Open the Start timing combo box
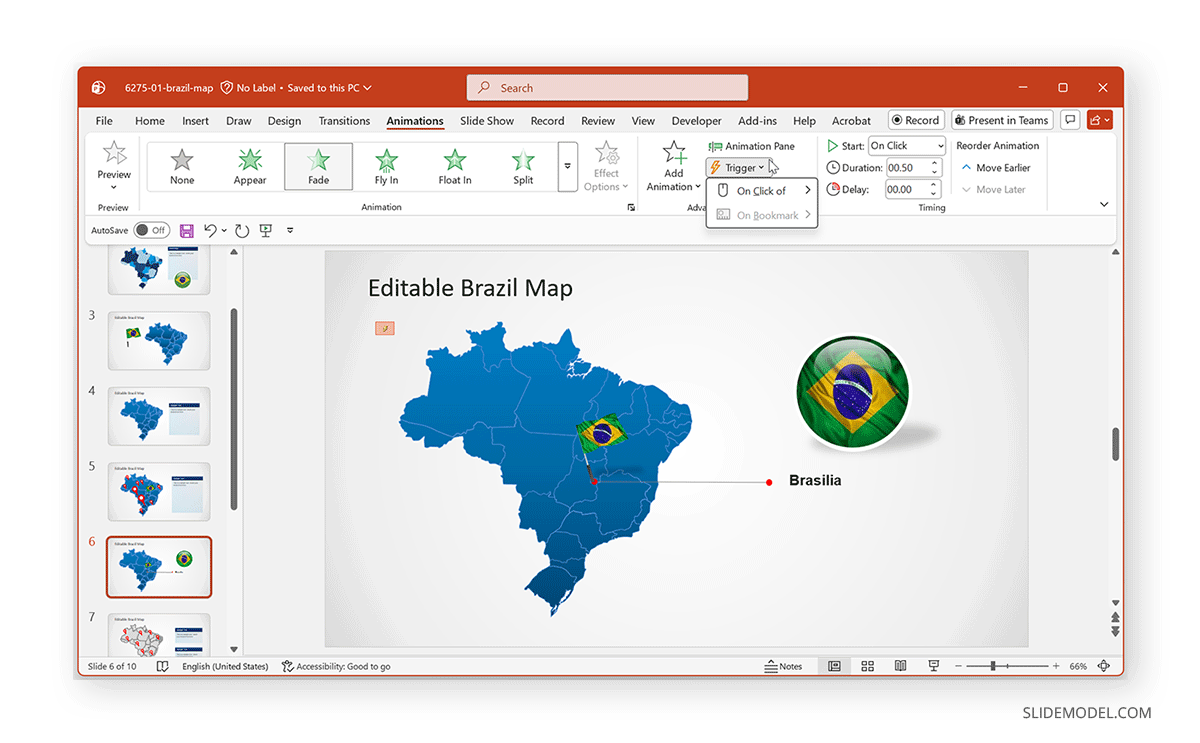Screen dimensions: 1200x743 906,146
